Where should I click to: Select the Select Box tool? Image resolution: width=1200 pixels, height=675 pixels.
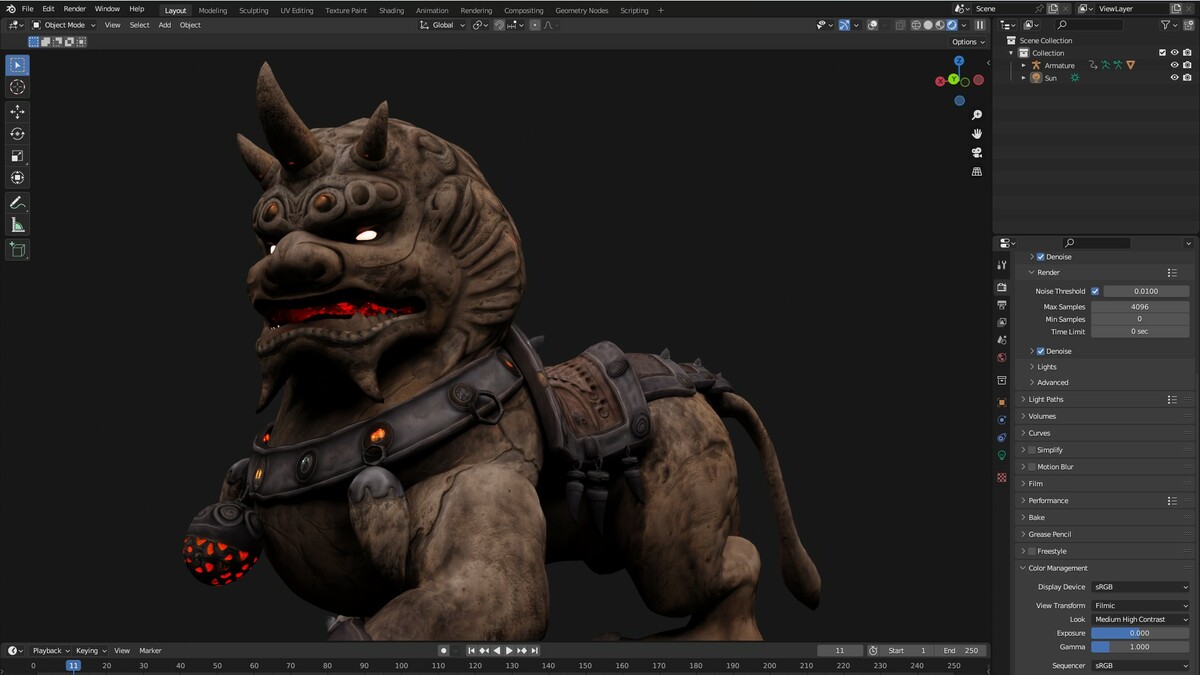pos(17,65)
